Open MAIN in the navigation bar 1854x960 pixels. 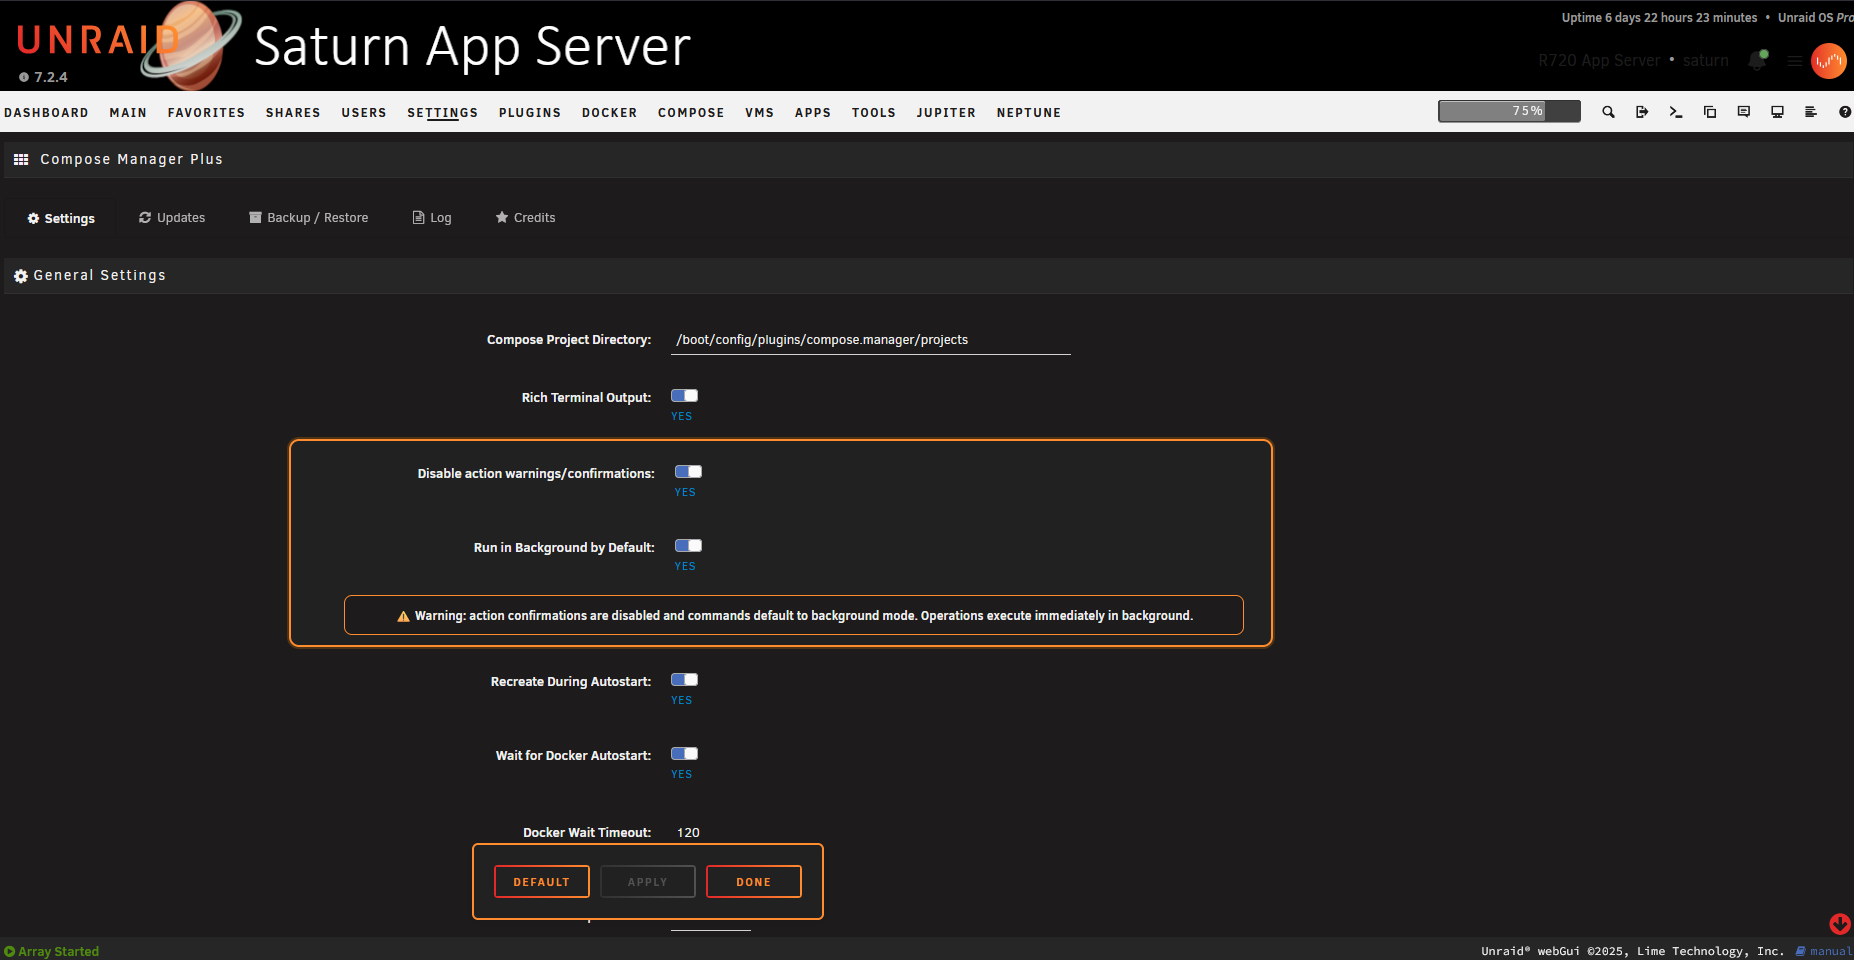128,113
